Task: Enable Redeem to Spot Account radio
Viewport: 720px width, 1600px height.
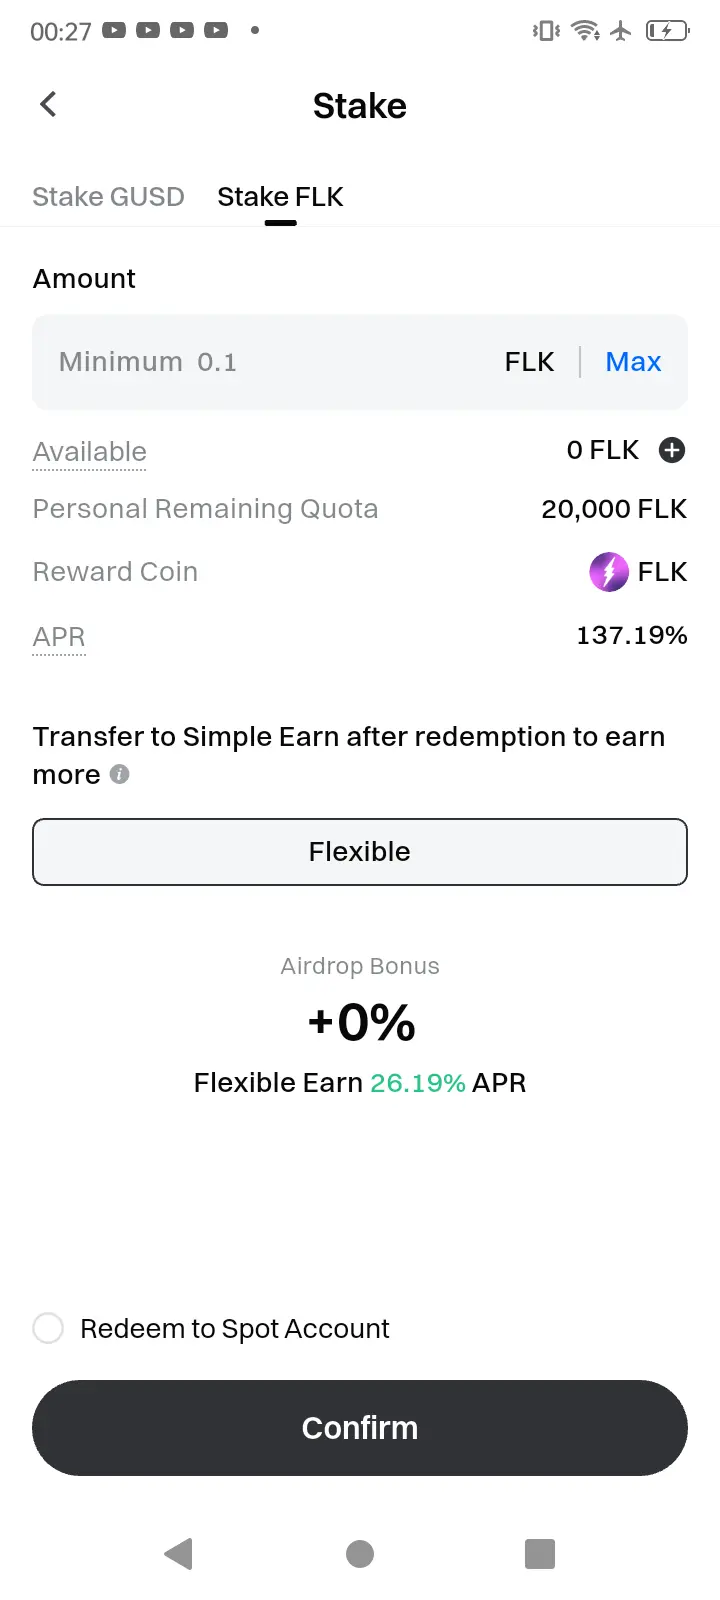Action: (x=48, y=1328)
